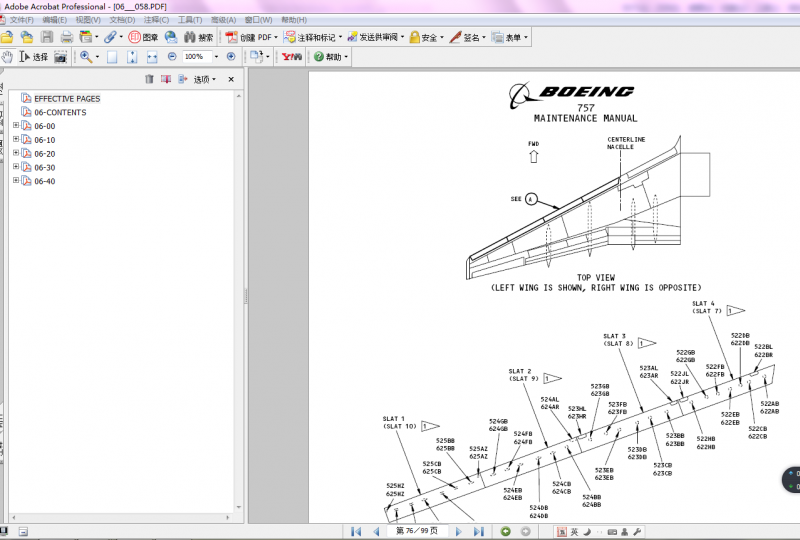Viewport: 800px width, 540px height.
Task: Expand the 06-40 bookmark
Action: coord(16,180)
